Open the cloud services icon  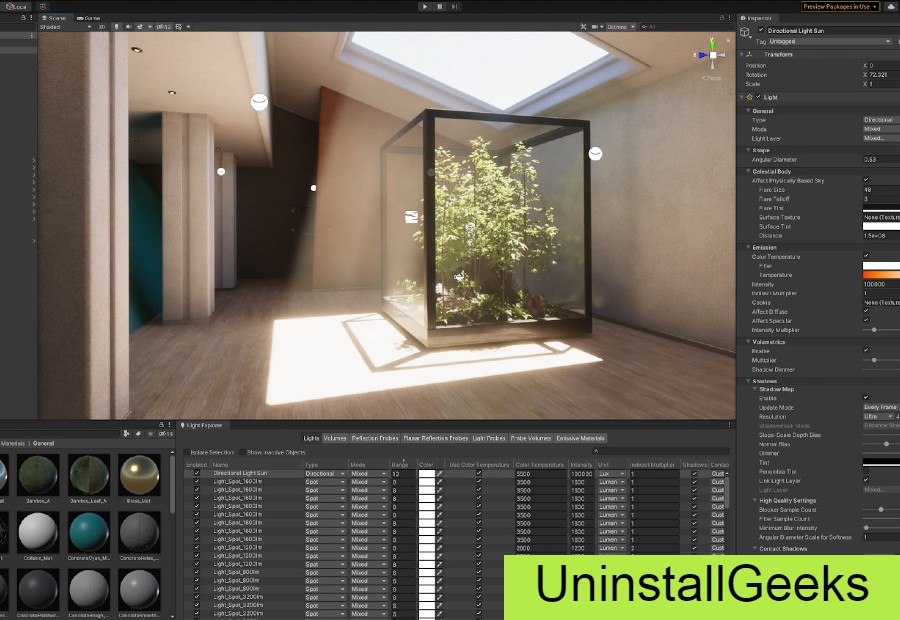(891, 6)
